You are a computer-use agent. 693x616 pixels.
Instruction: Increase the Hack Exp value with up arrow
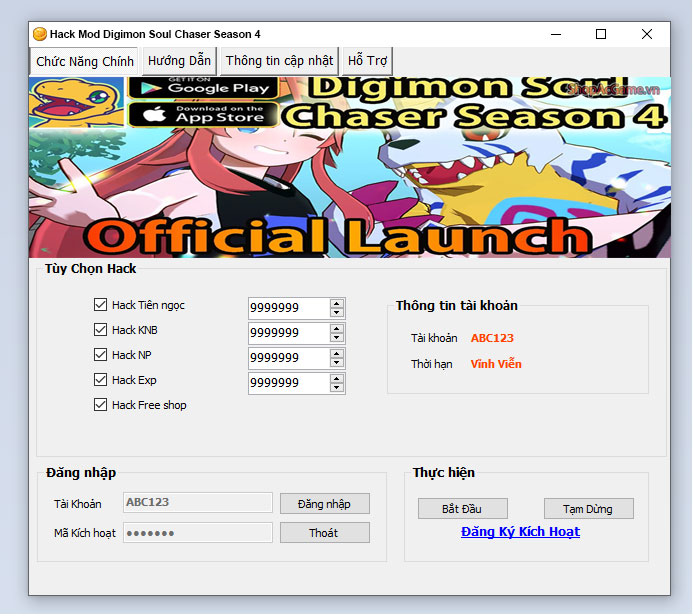click(337, 379)
